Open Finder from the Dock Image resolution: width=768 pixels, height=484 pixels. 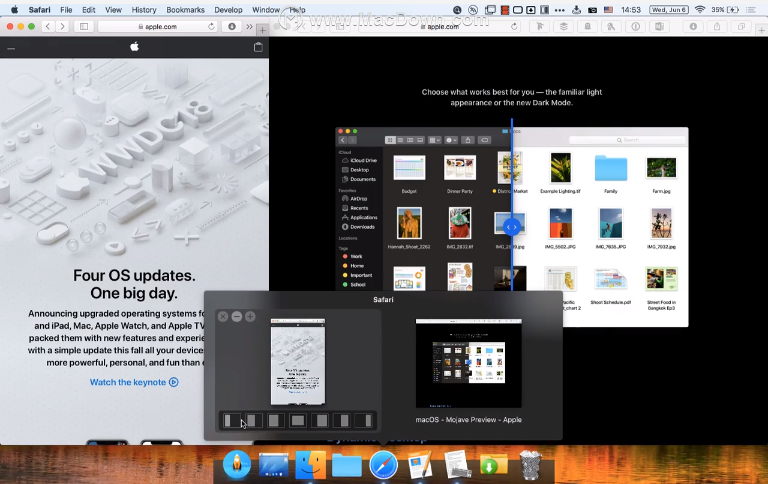click(310, 464)
